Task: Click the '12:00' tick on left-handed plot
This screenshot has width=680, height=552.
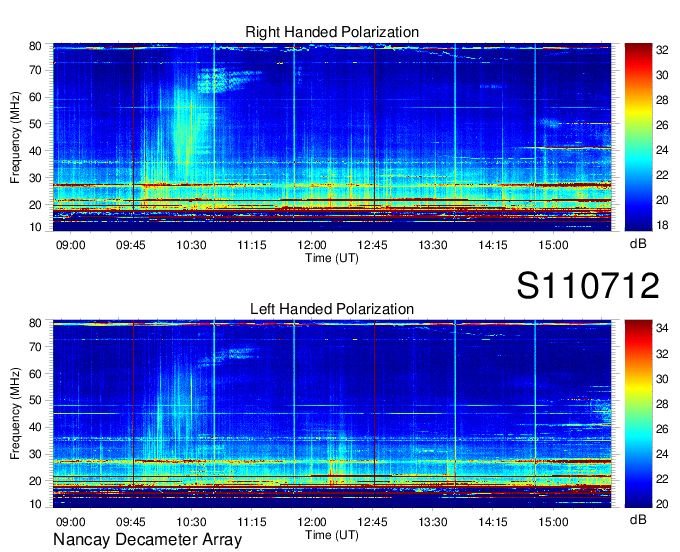Action: coord(312,522)
